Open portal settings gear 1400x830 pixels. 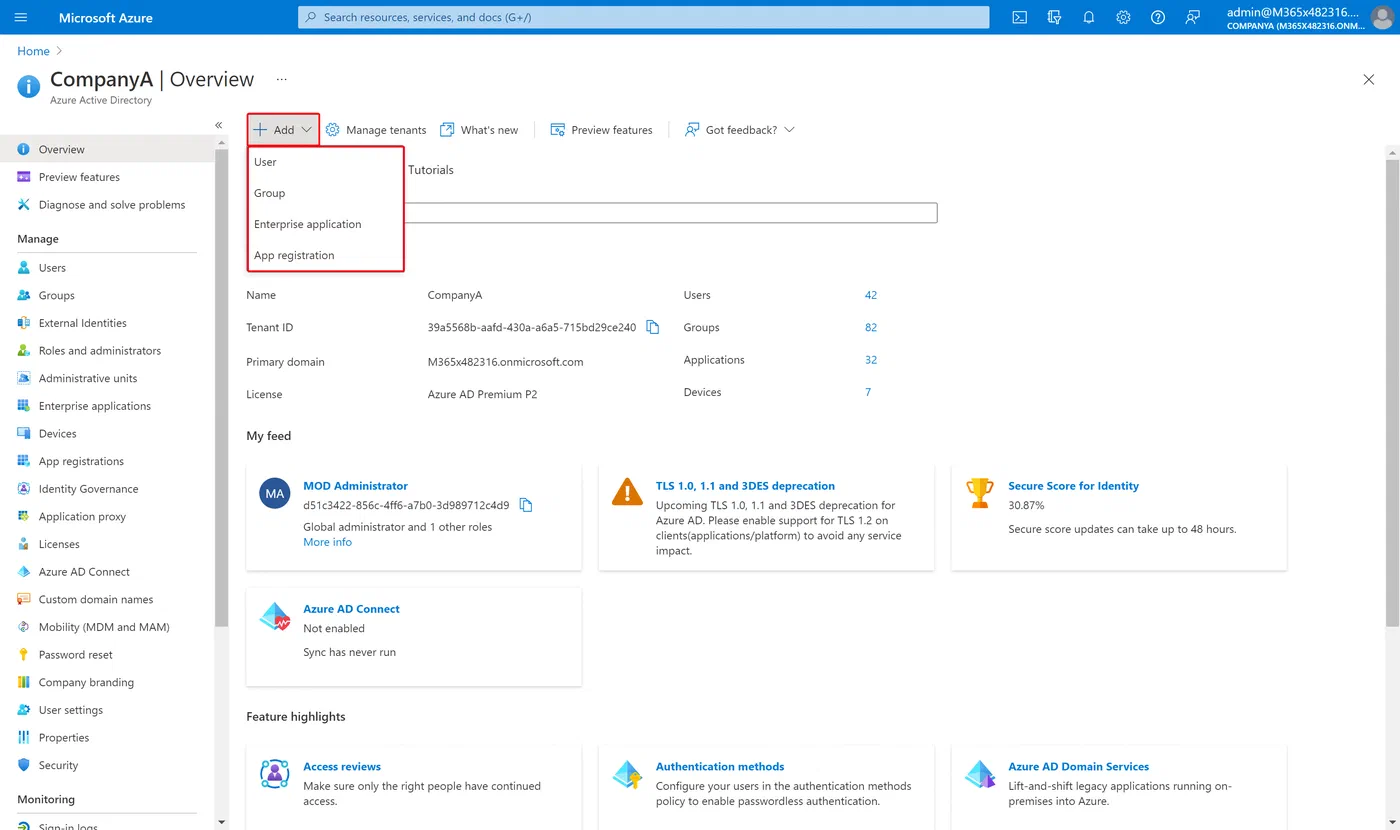tap(1123, 17)
